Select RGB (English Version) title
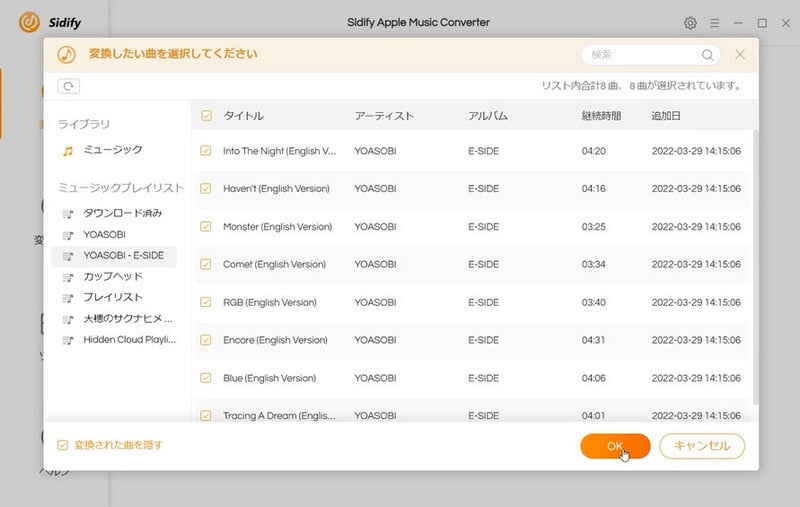800x507 pixels. point(270,302)
